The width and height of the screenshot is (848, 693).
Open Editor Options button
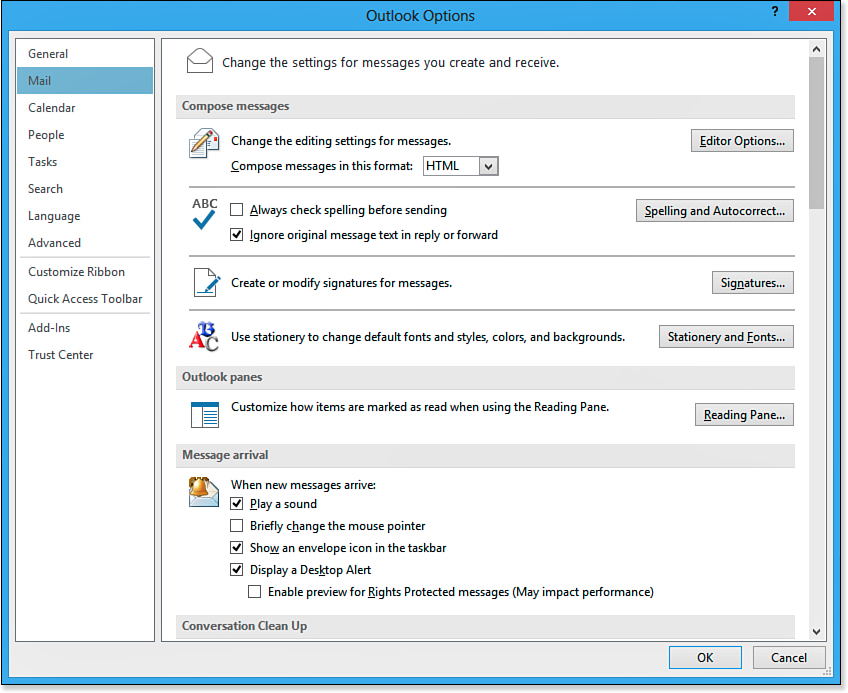click(742, 141)
